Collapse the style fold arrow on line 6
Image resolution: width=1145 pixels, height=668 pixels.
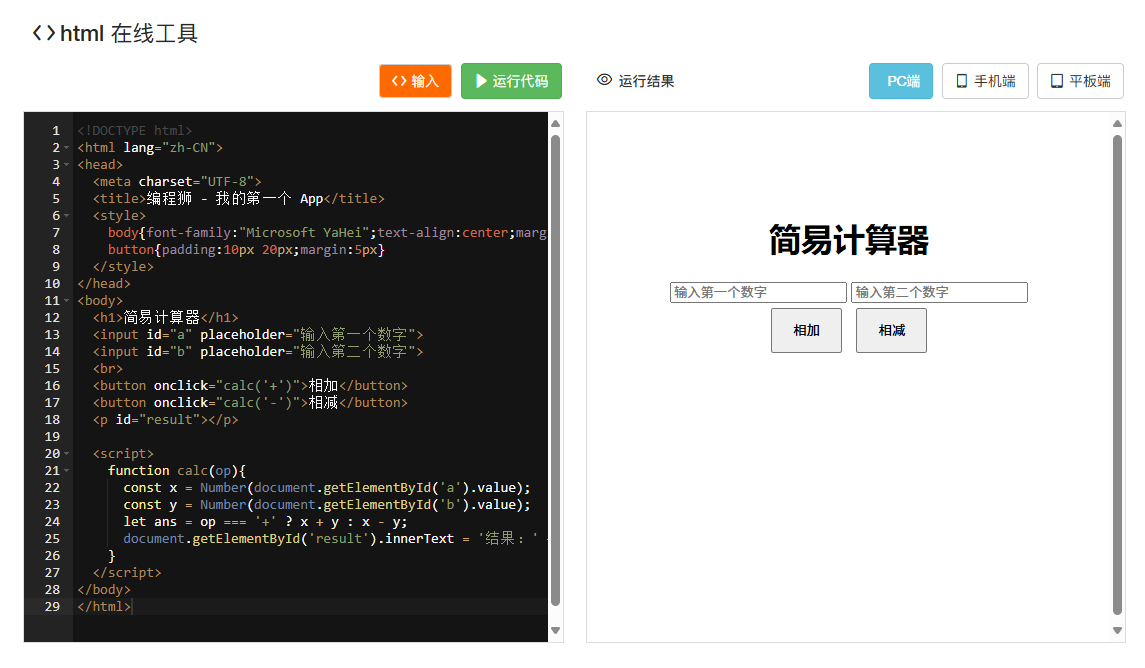point(66,216)
